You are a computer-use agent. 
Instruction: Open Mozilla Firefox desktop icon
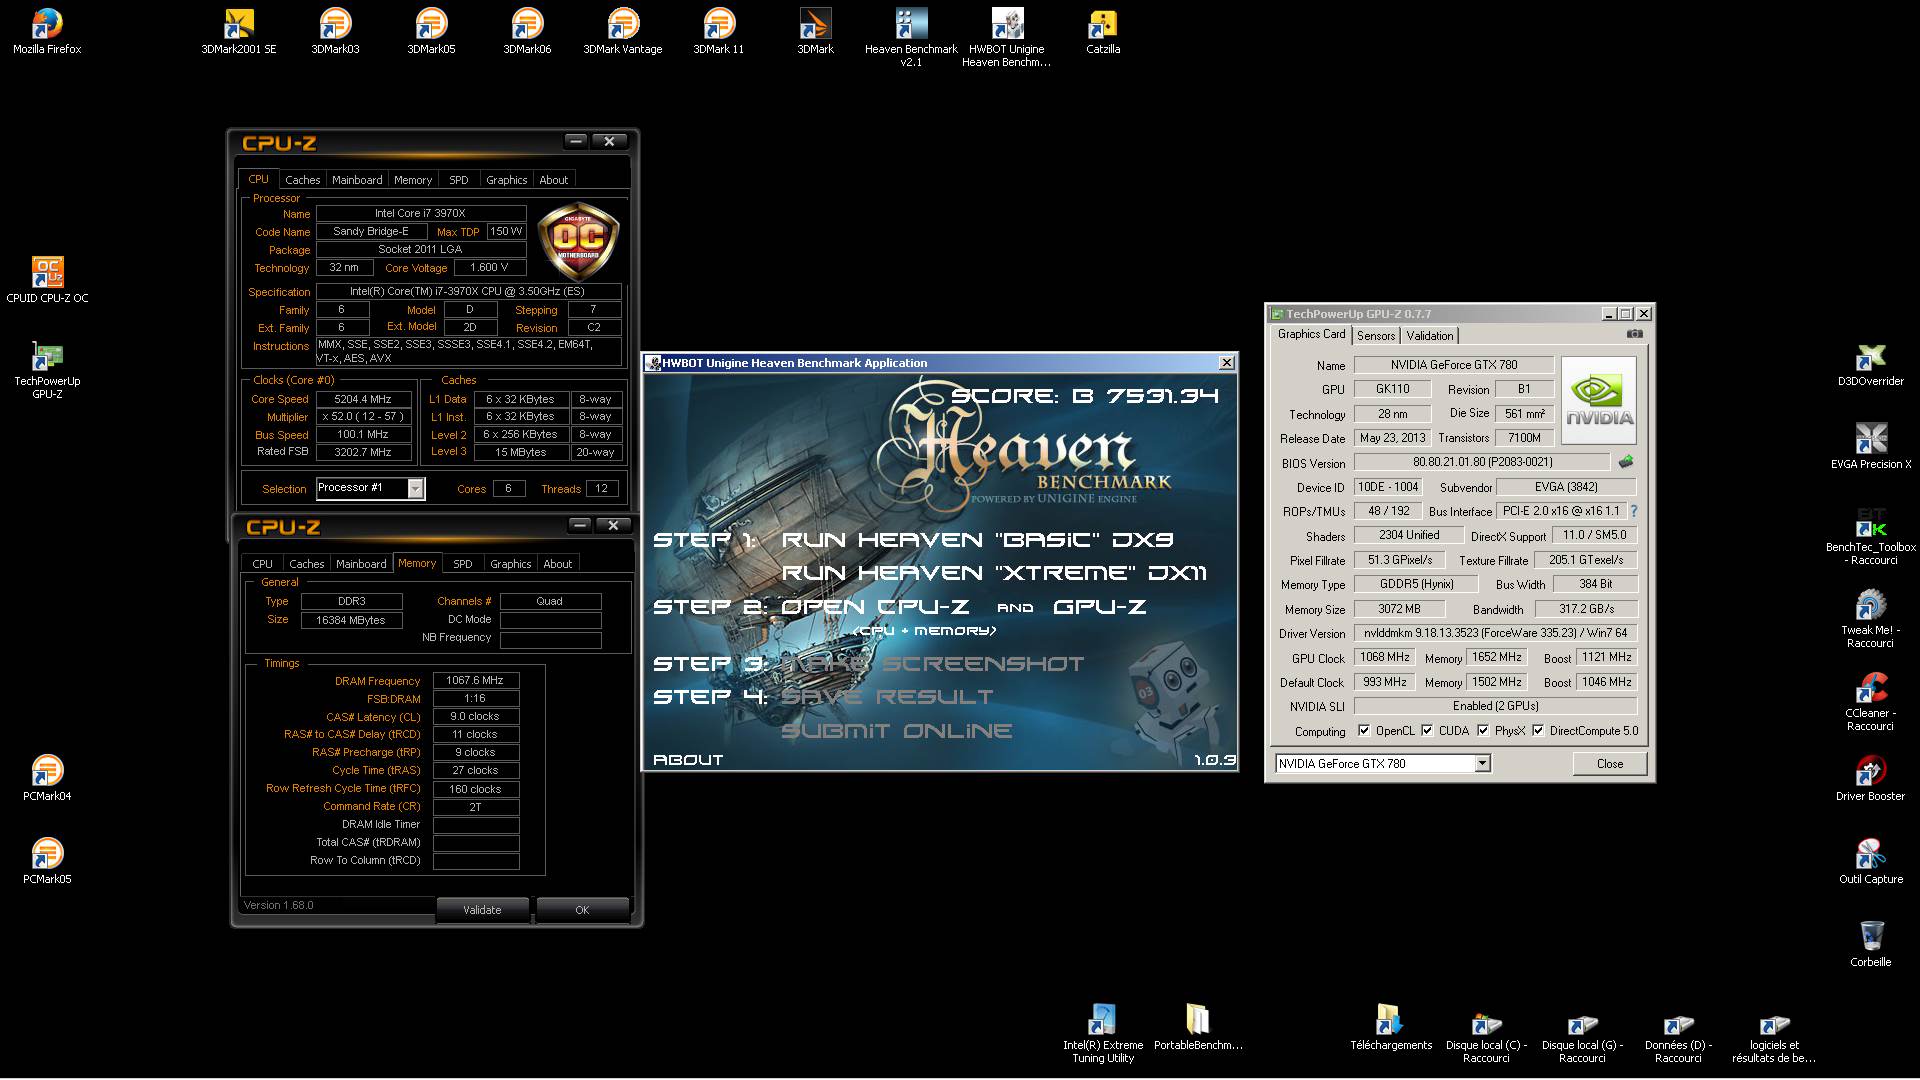[x=47, y=31]
